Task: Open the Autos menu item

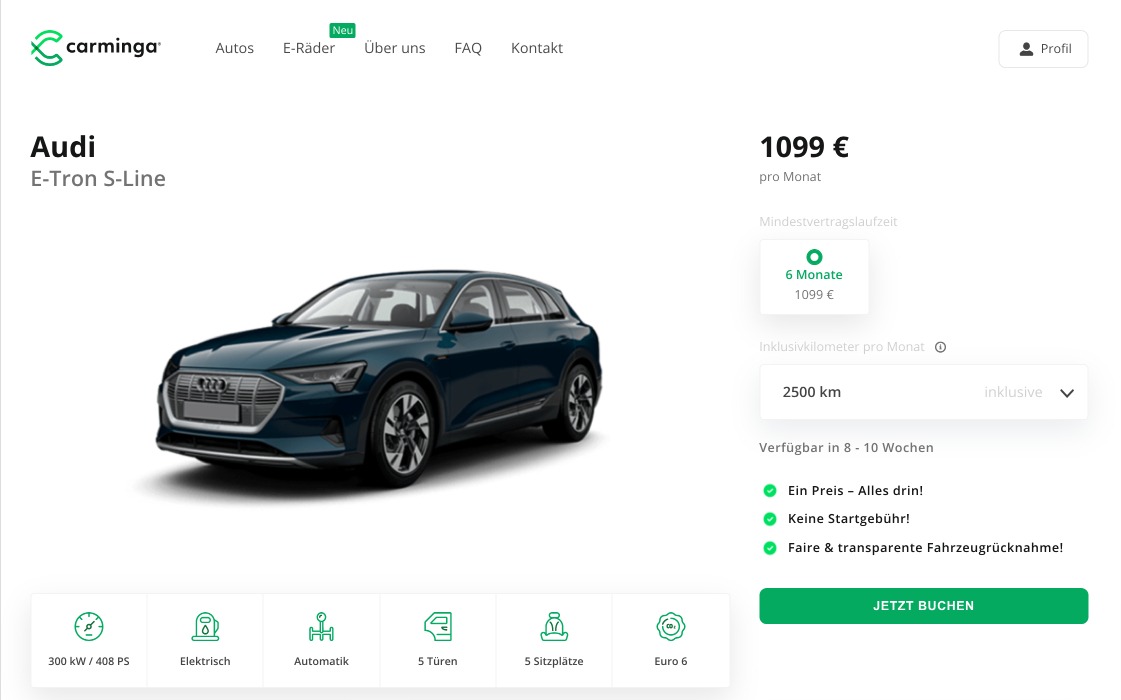Action: [x=234, y=48]
